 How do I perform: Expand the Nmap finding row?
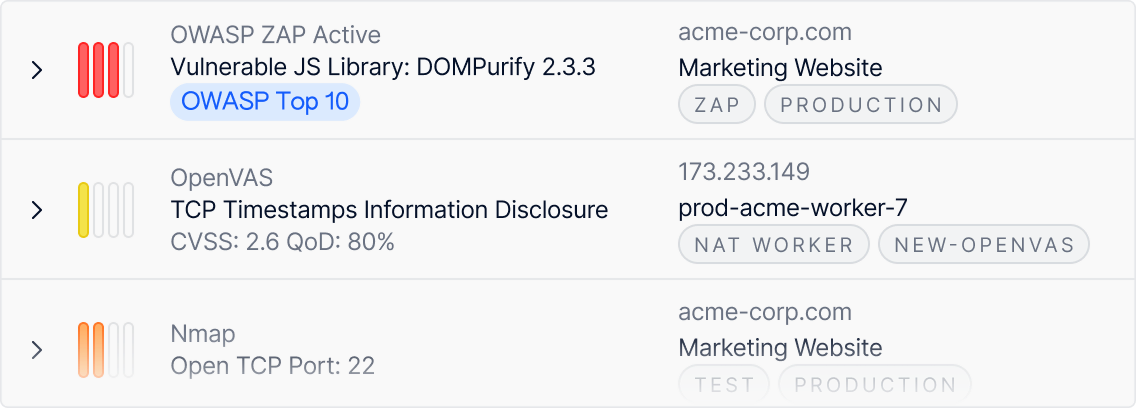coord(37,349)
